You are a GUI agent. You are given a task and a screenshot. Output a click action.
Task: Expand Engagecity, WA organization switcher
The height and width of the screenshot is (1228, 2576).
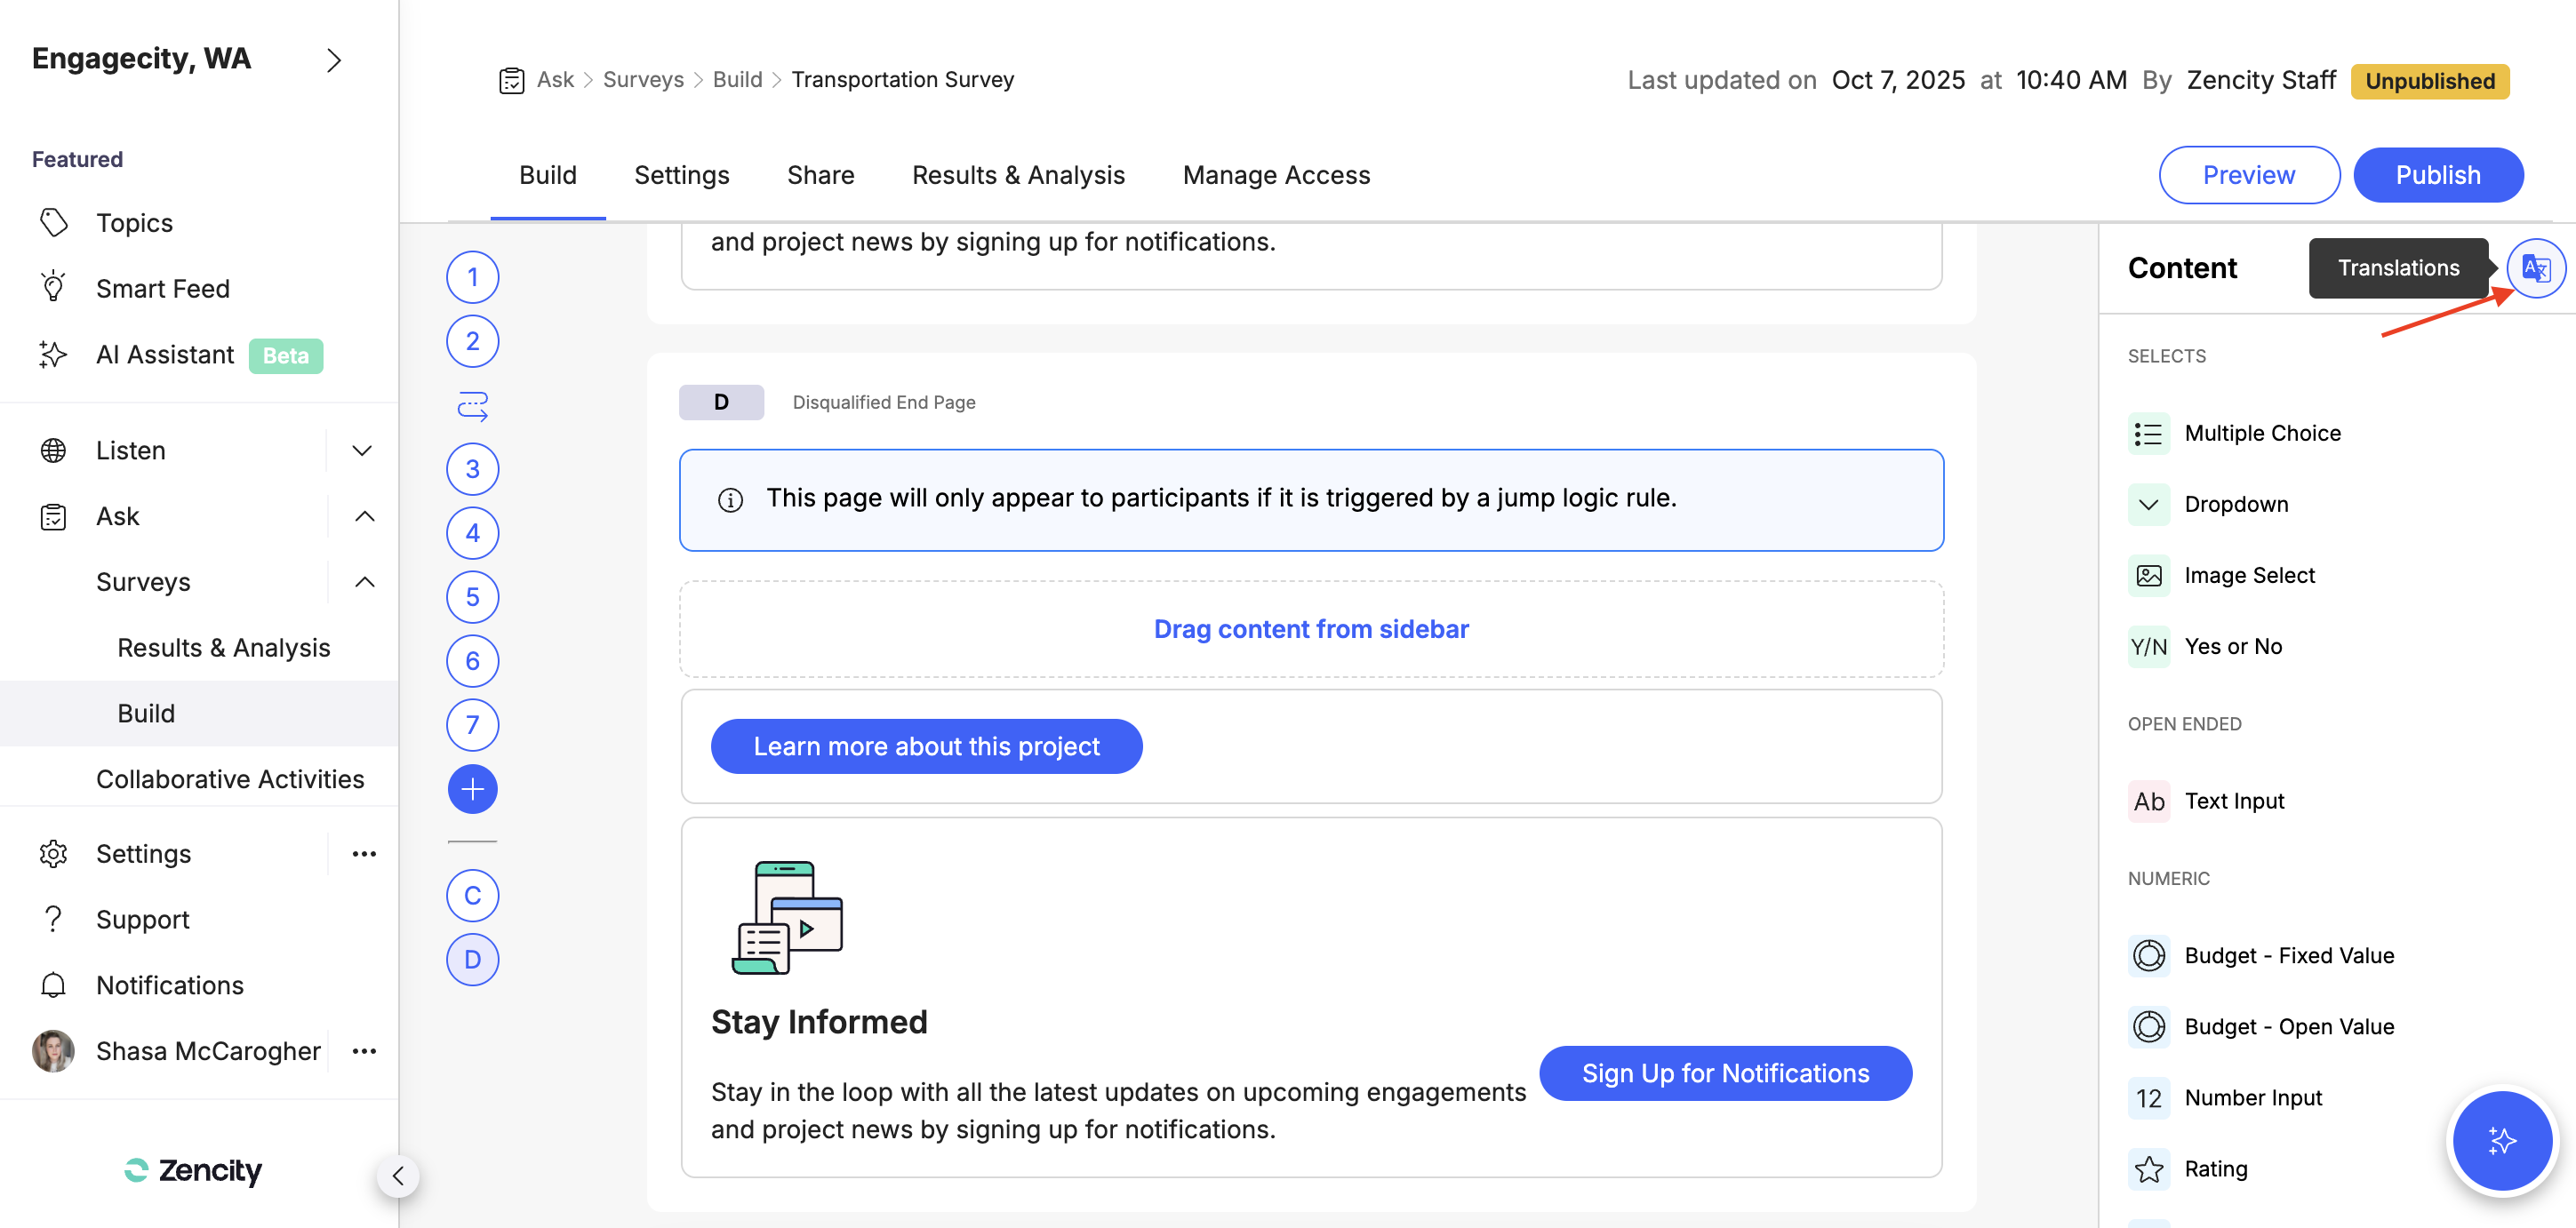334,60
